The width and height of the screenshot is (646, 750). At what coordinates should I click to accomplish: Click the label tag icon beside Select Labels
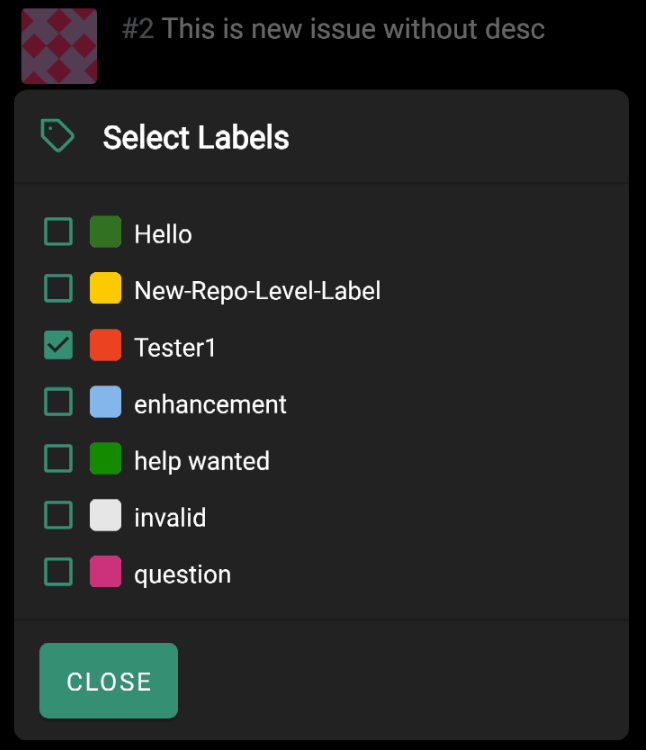coord(57,136)
